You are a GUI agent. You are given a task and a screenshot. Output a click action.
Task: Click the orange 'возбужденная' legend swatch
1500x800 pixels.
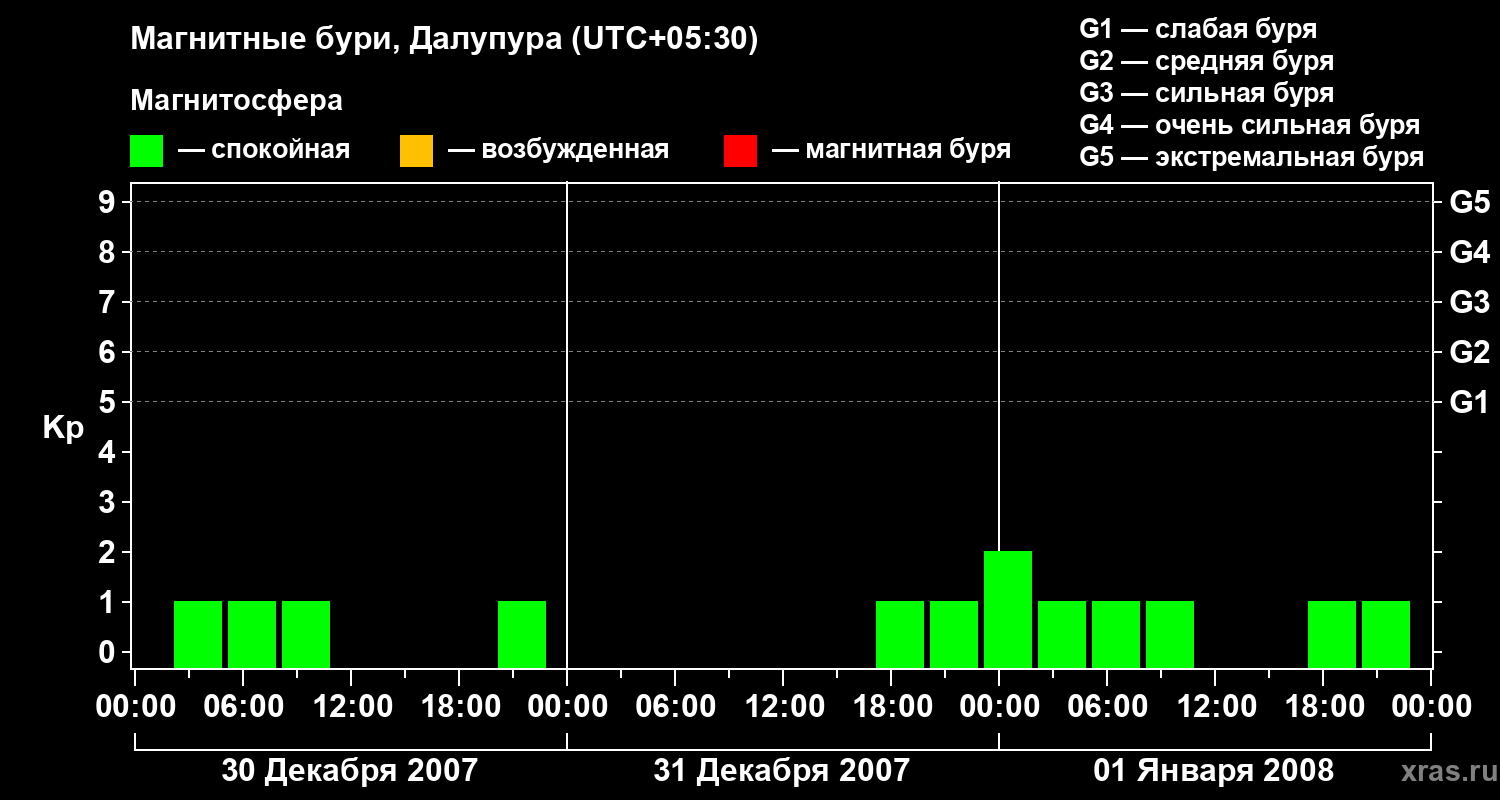416,151
